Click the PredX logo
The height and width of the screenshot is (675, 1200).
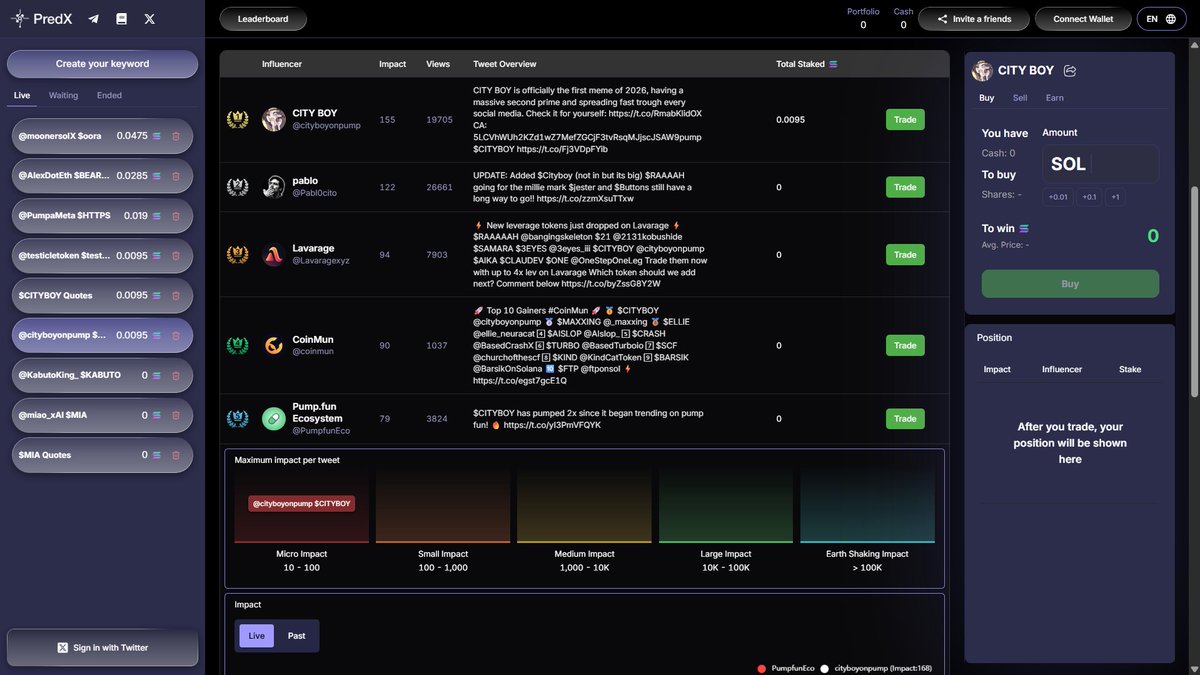point(41,19)
